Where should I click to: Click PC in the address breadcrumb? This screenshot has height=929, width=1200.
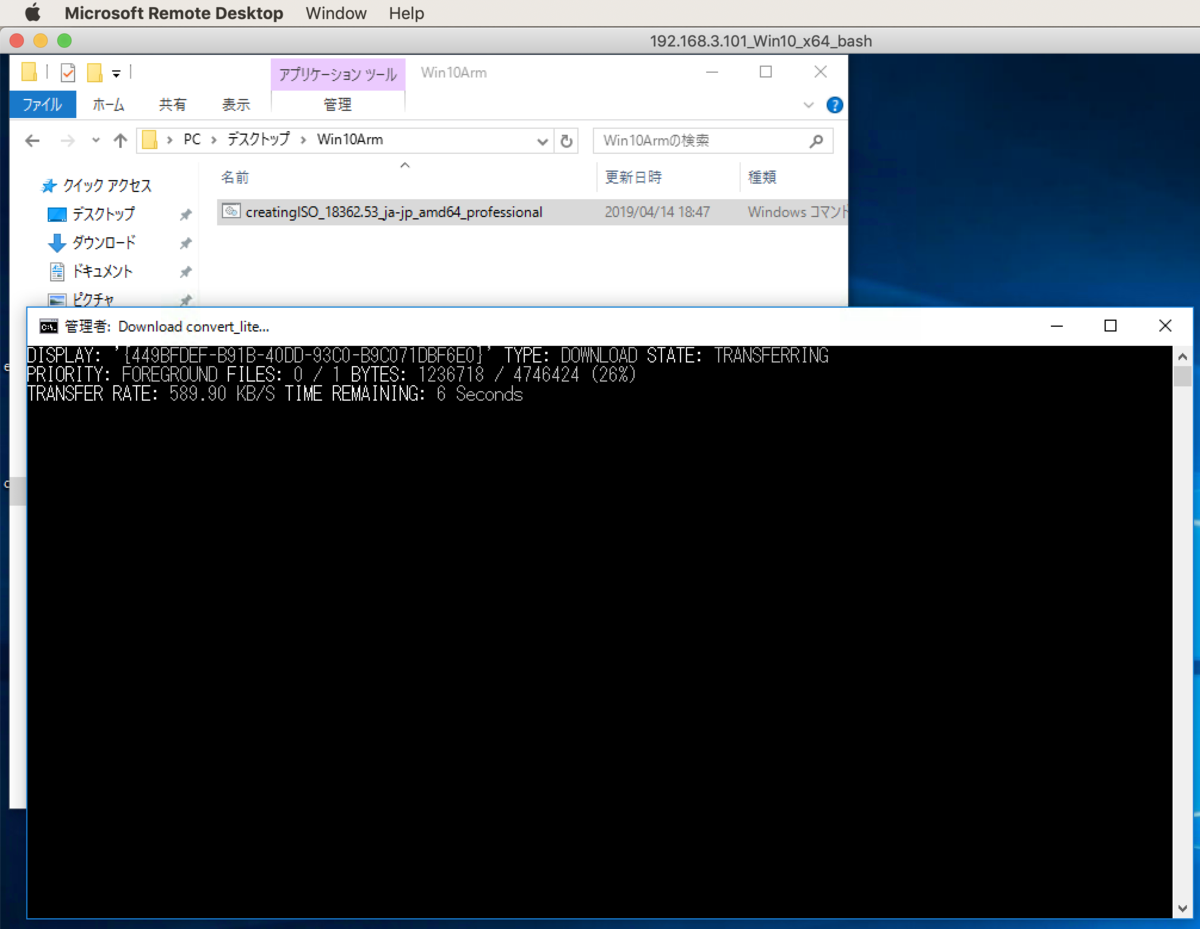(x=192, y=140)
